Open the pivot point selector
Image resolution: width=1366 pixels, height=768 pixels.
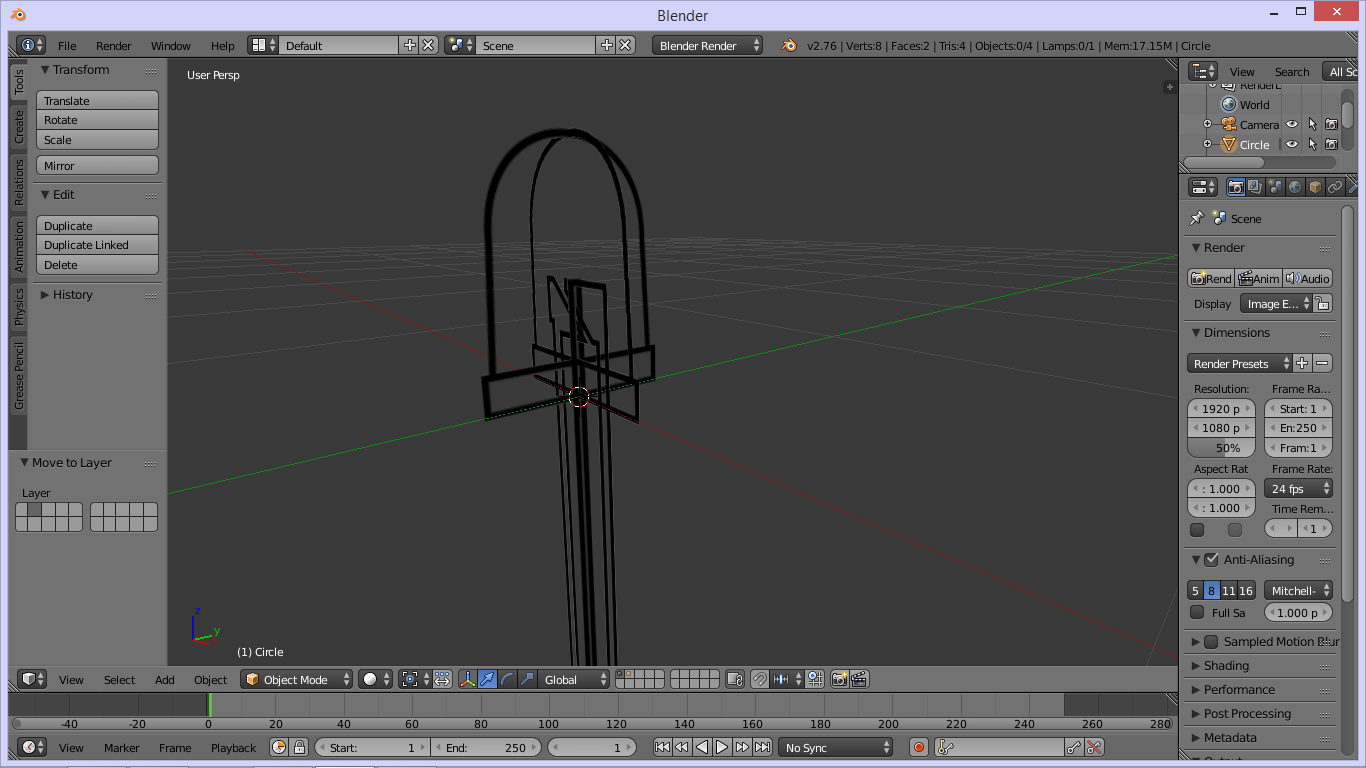(x=415, y=679)
